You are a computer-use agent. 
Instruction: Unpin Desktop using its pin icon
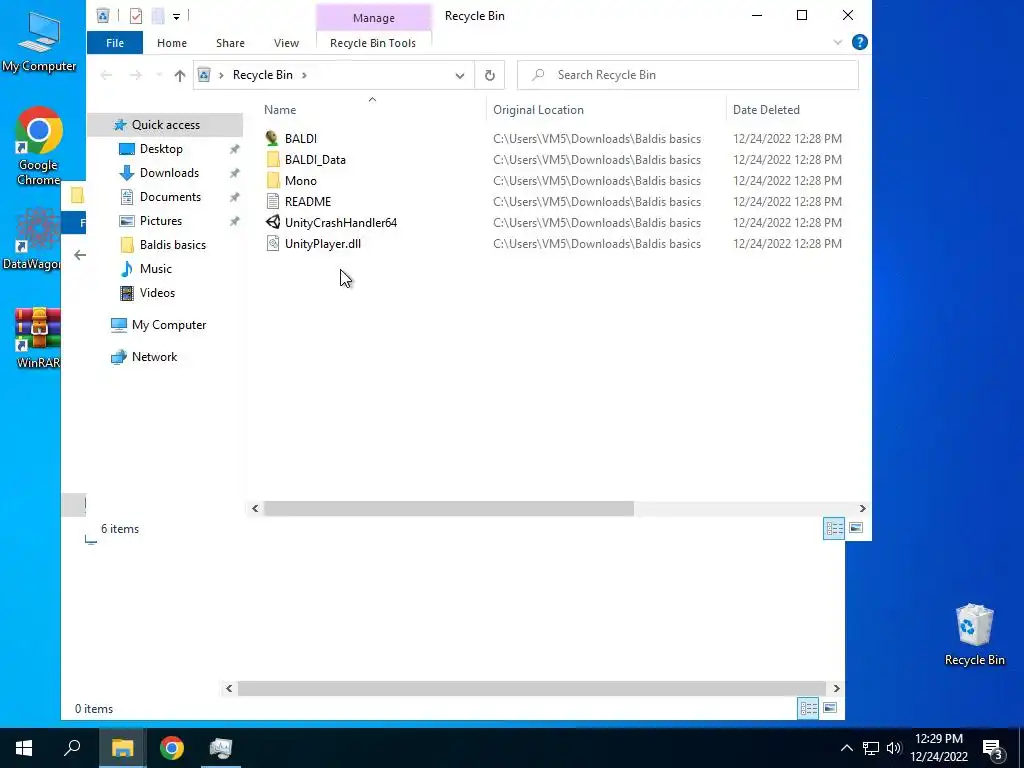pyautogui.click(x=234, y=150)
